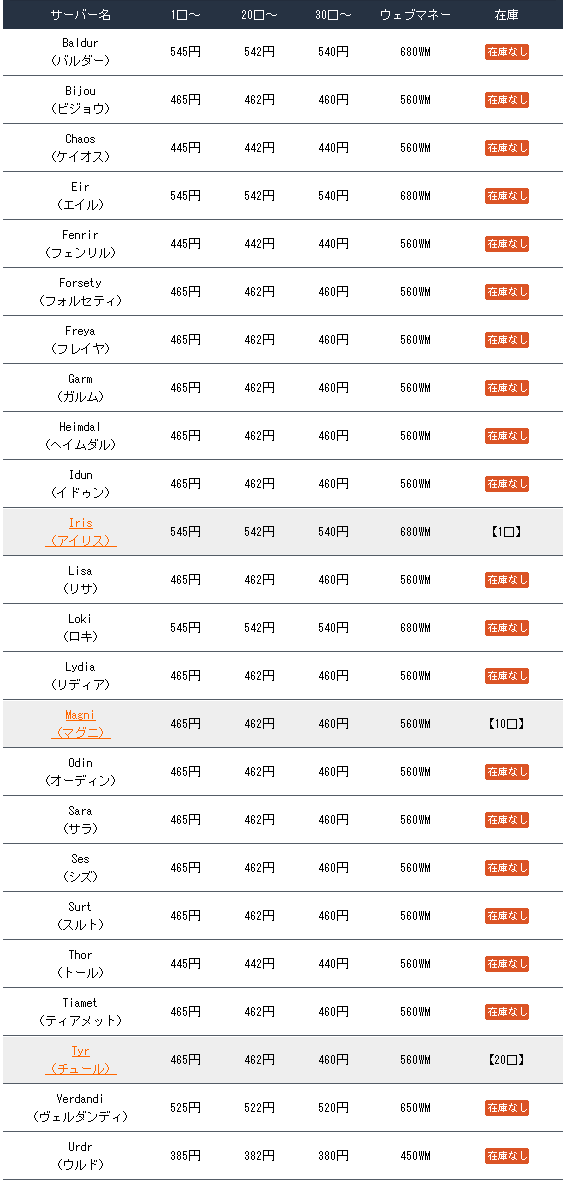Click the 在庫なし badge for Fenrir
The image size is (570, 1180).
coord(507,244)
